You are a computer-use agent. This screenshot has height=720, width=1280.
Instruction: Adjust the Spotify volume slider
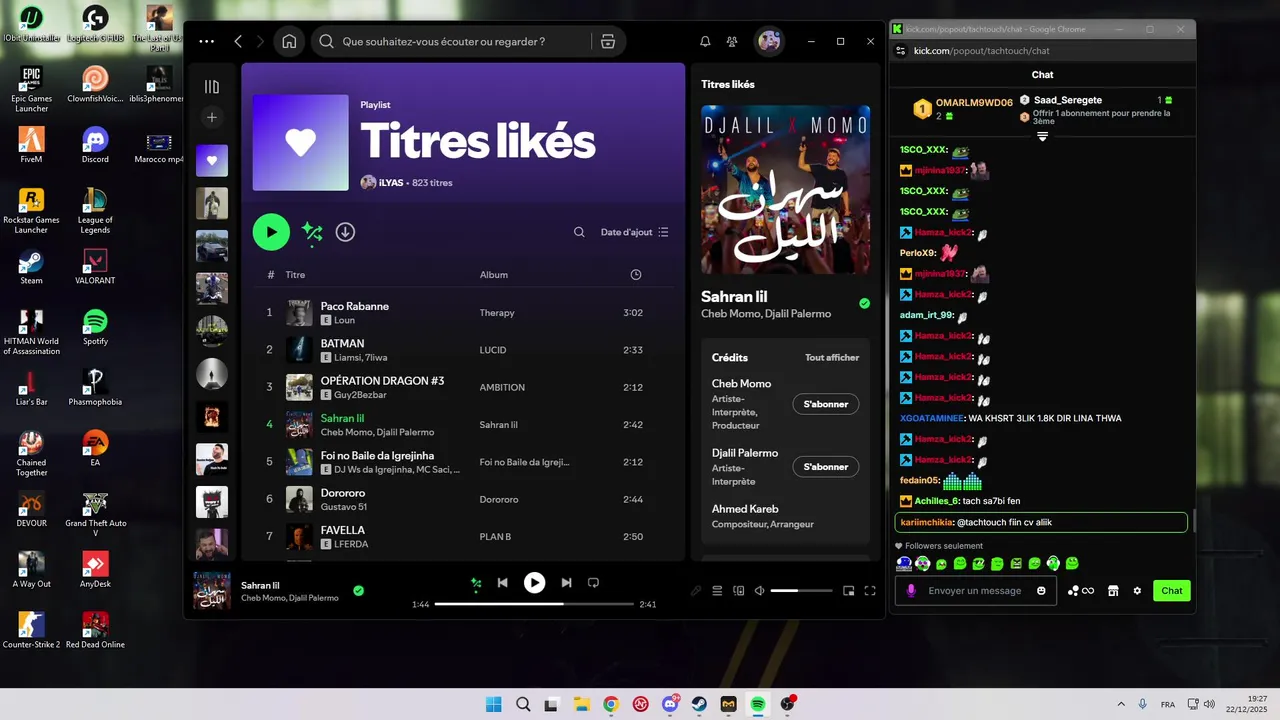point(801,591)
